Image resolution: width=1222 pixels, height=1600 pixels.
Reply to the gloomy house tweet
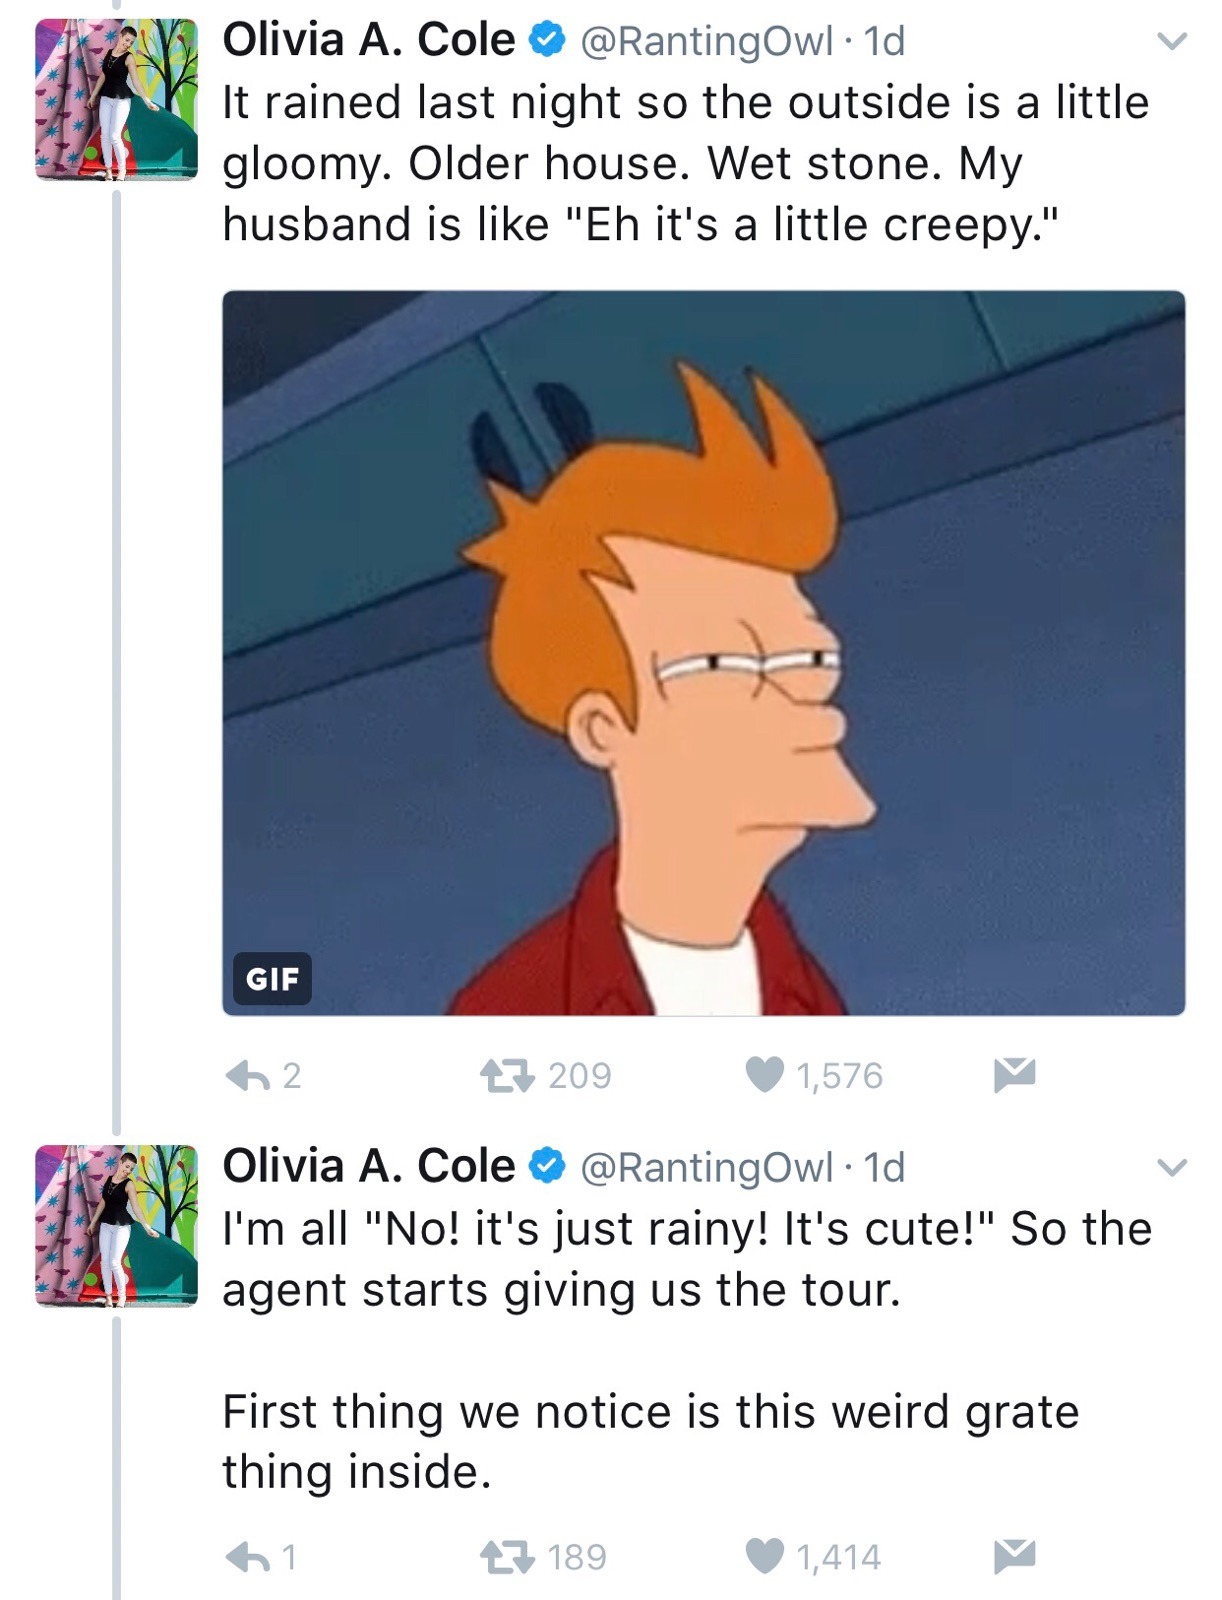[246, 1075]
